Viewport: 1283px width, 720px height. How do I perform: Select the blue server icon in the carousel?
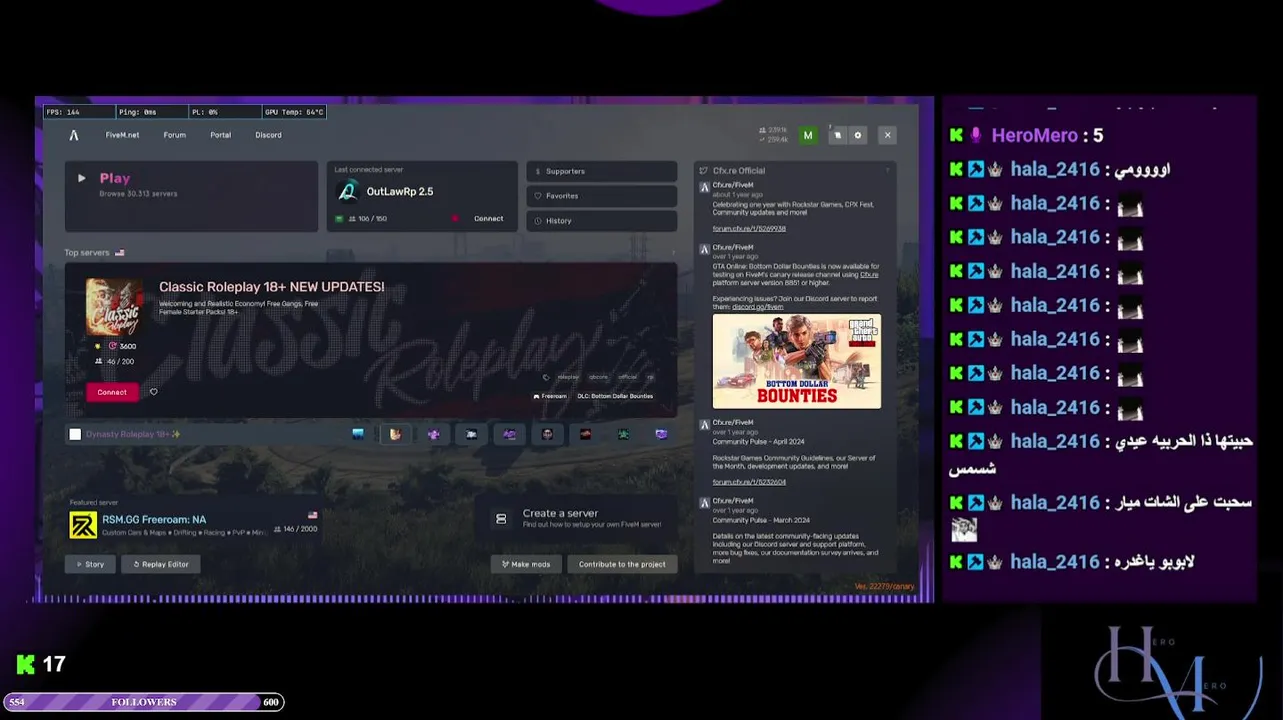358,434
